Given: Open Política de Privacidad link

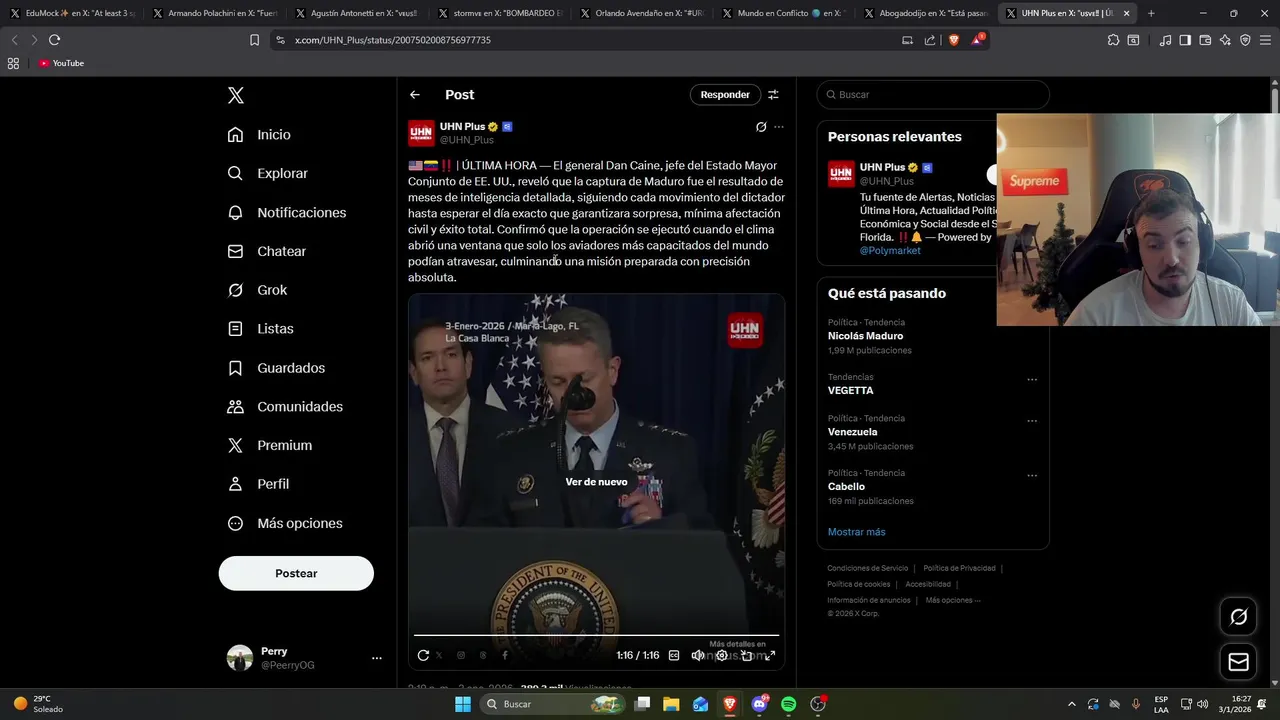Looking at the screenshot, I should 959,568.
